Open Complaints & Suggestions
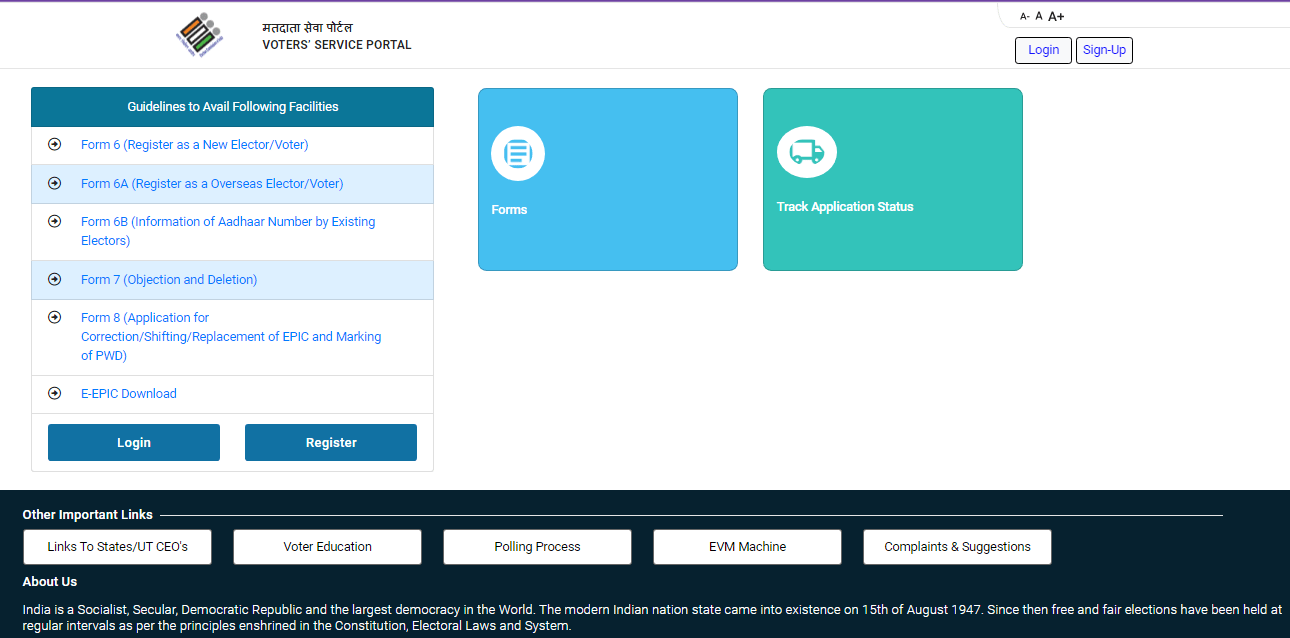 tap(957, 547)
